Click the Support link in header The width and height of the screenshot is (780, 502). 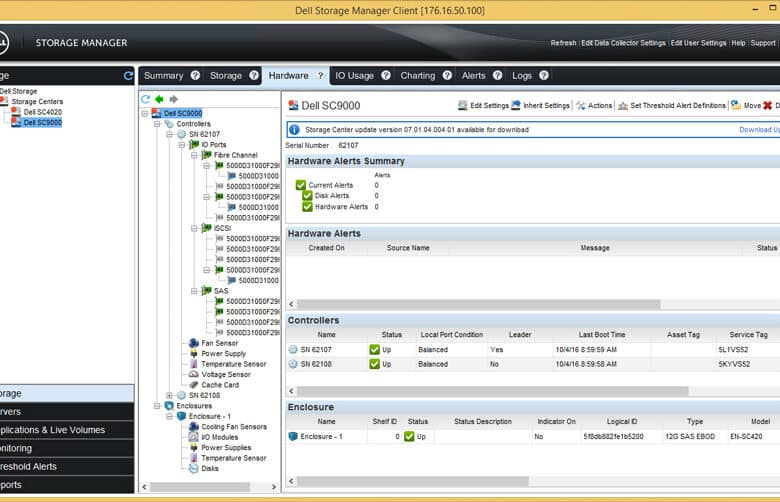(763, 43)
